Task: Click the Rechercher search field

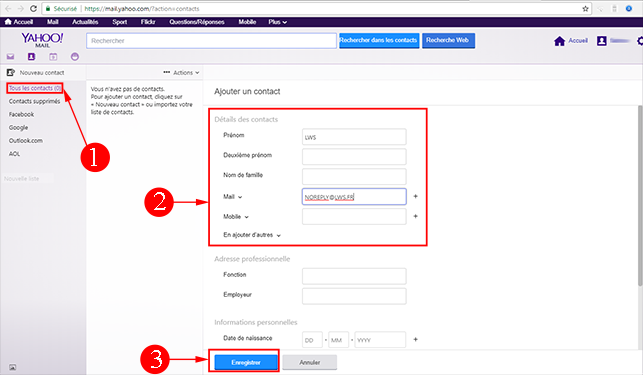Action: pyautogui.click(x=211, y=41)
